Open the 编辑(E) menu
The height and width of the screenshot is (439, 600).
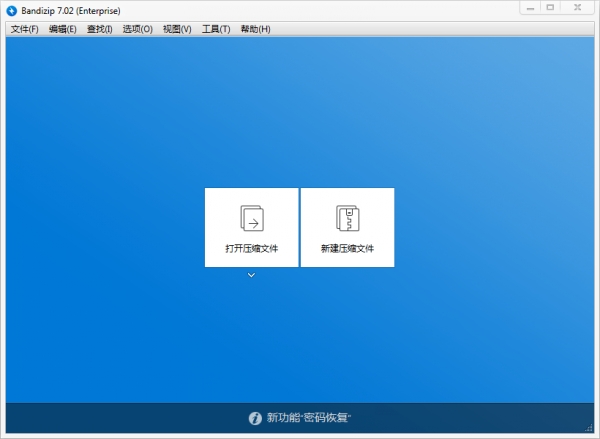[63, 29]
